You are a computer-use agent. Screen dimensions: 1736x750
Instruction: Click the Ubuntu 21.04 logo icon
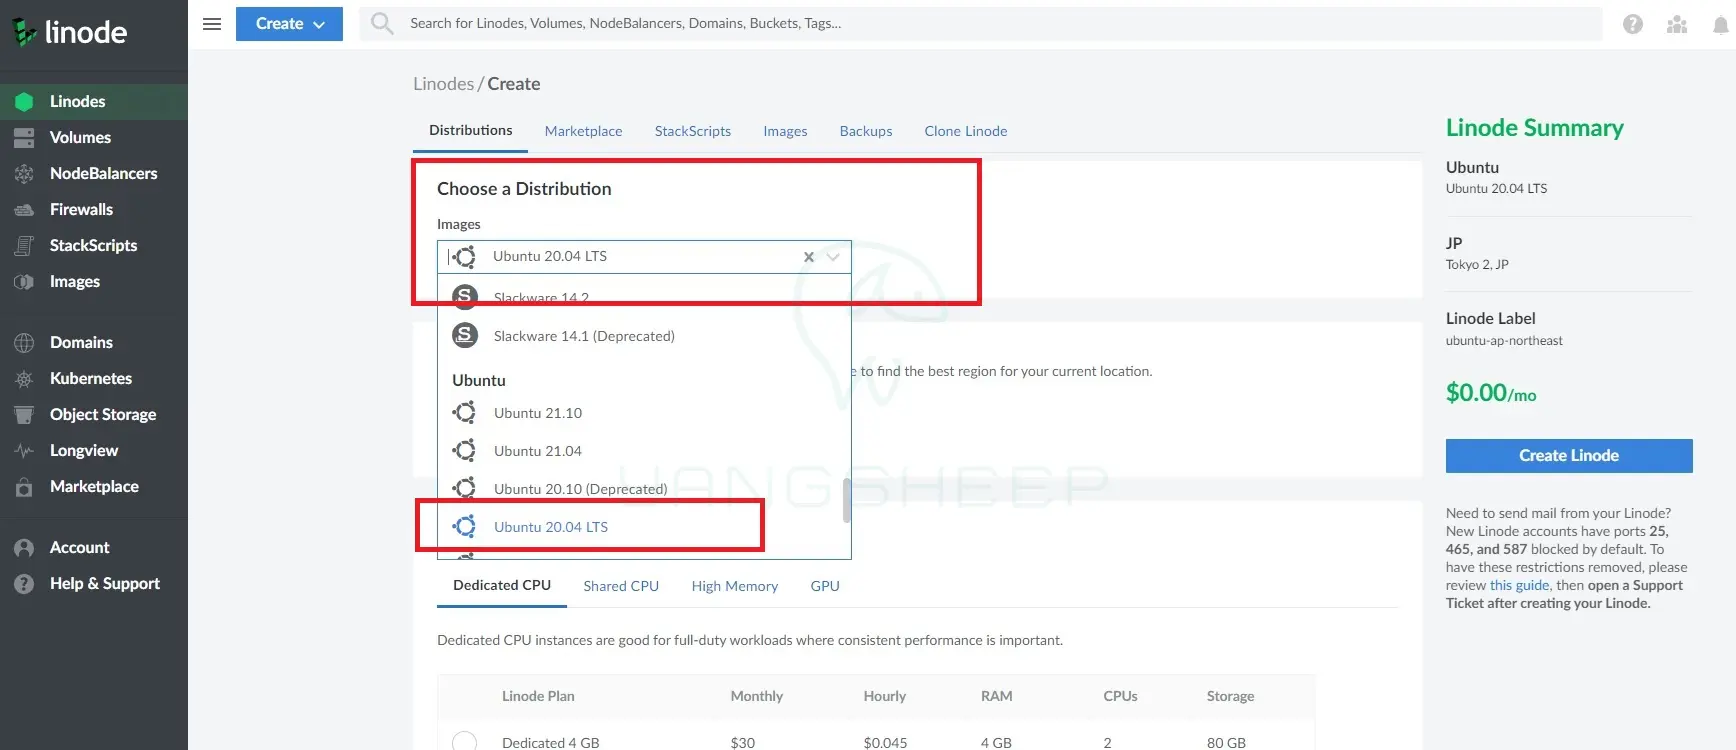coord(464,451)
